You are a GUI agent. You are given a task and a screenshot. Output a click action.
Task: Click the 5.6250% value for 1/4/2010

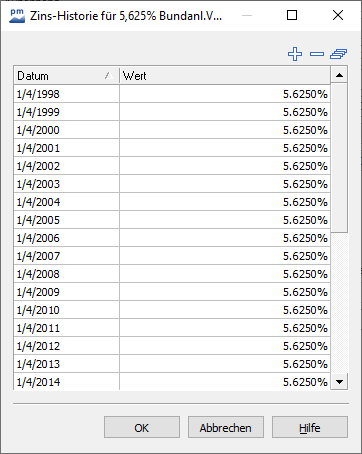coord(305,310)
